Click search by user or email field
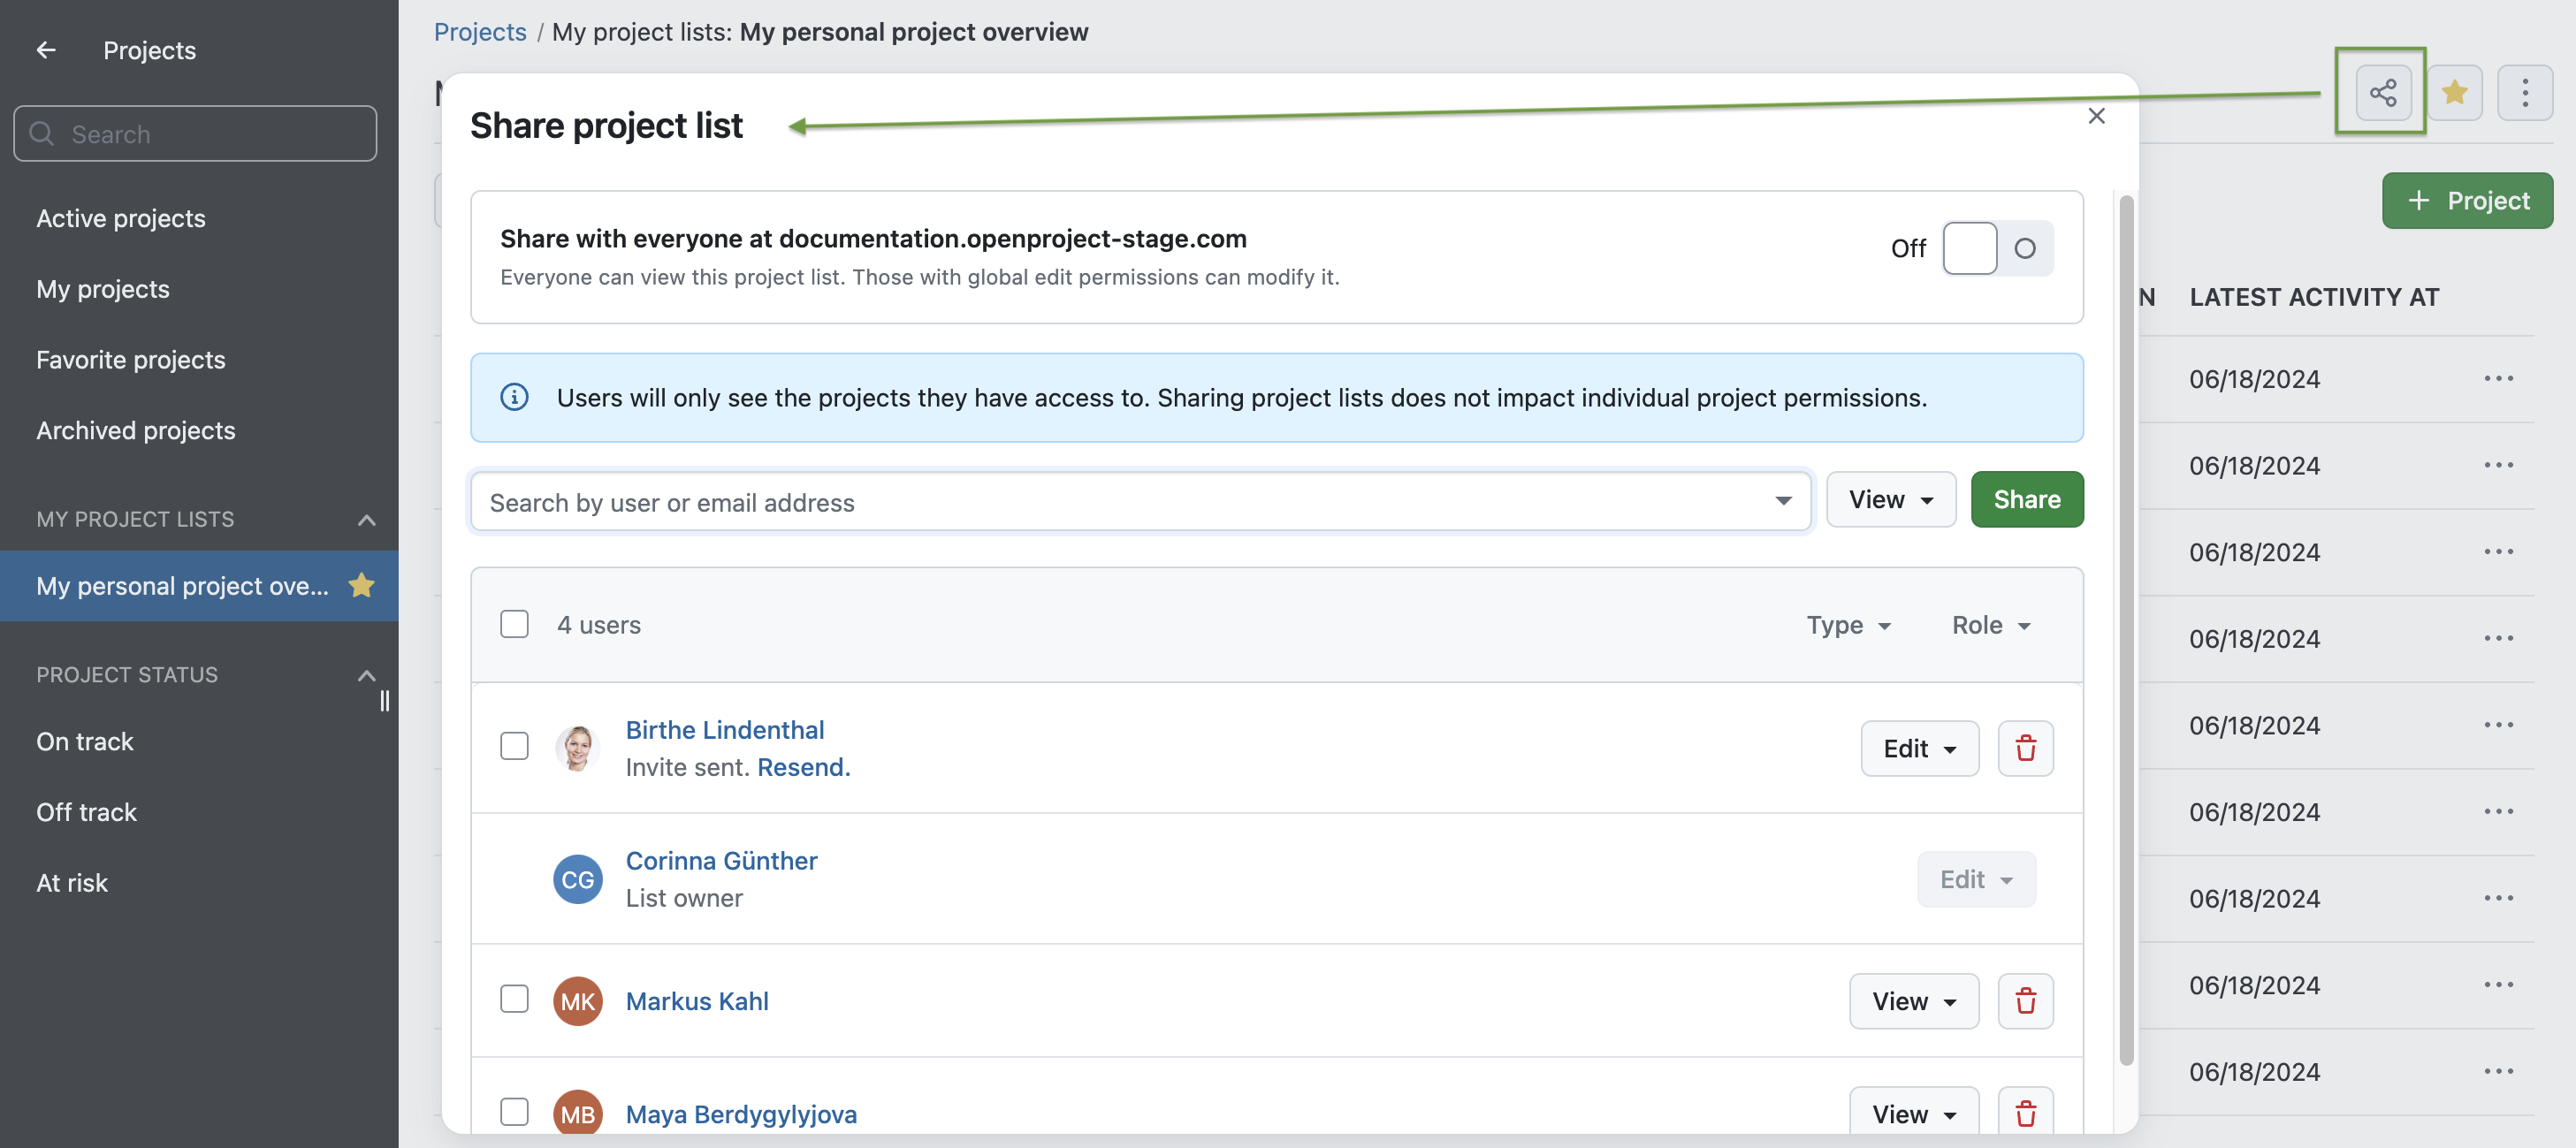The width and height of the screenshot is (2576, 1148). (x=1139, y=499)
